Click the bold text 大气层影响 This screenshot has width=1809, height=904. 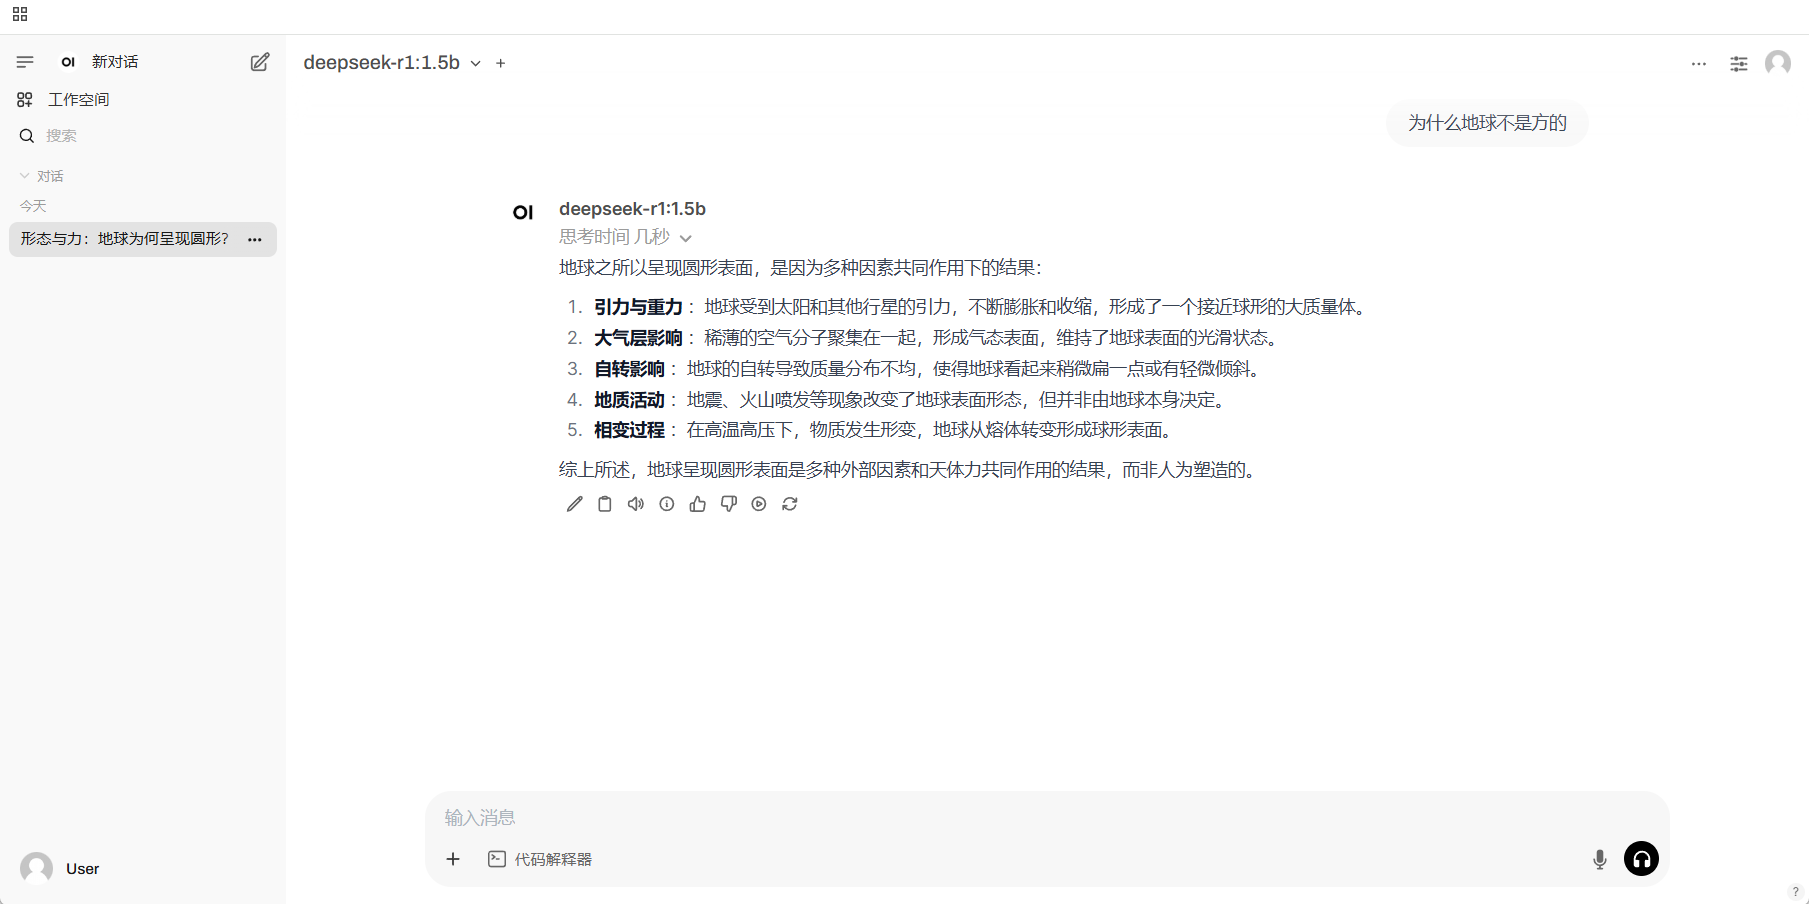[638, 338]
